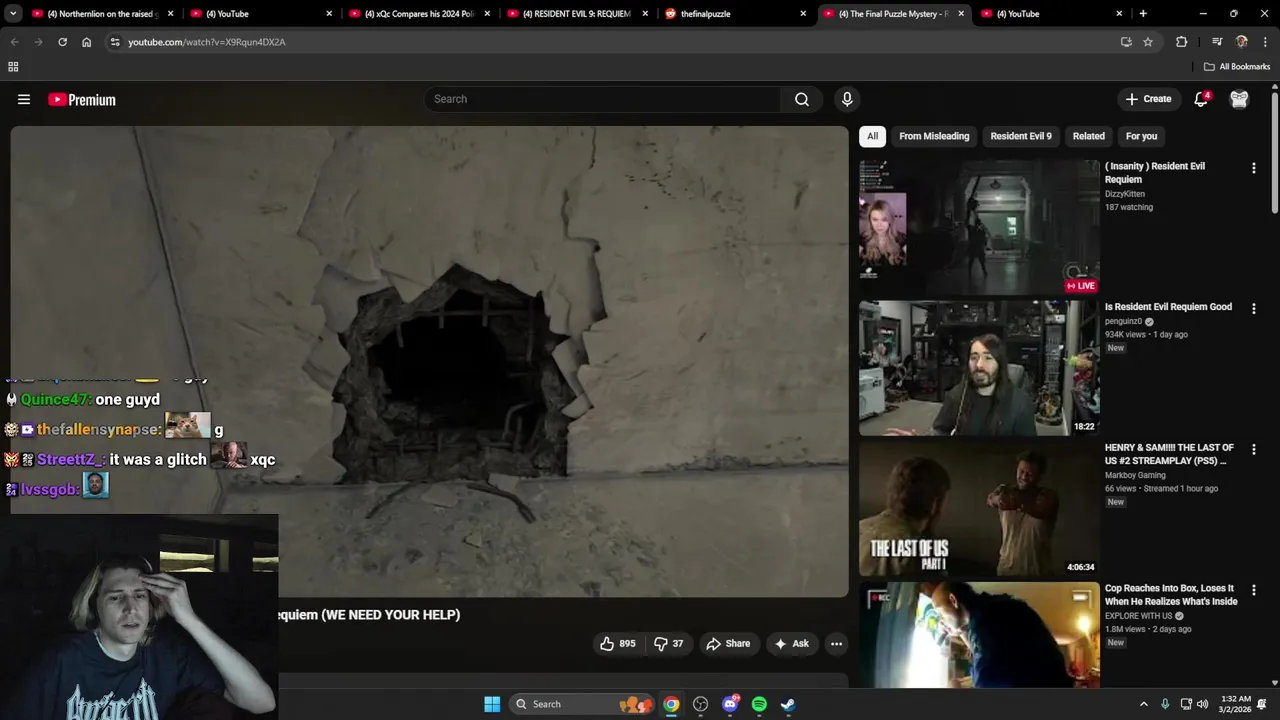Click install app icon in address bar
Image resolution: width=1280 pixels, height=720 pixels.
[x=1126, y=42]
